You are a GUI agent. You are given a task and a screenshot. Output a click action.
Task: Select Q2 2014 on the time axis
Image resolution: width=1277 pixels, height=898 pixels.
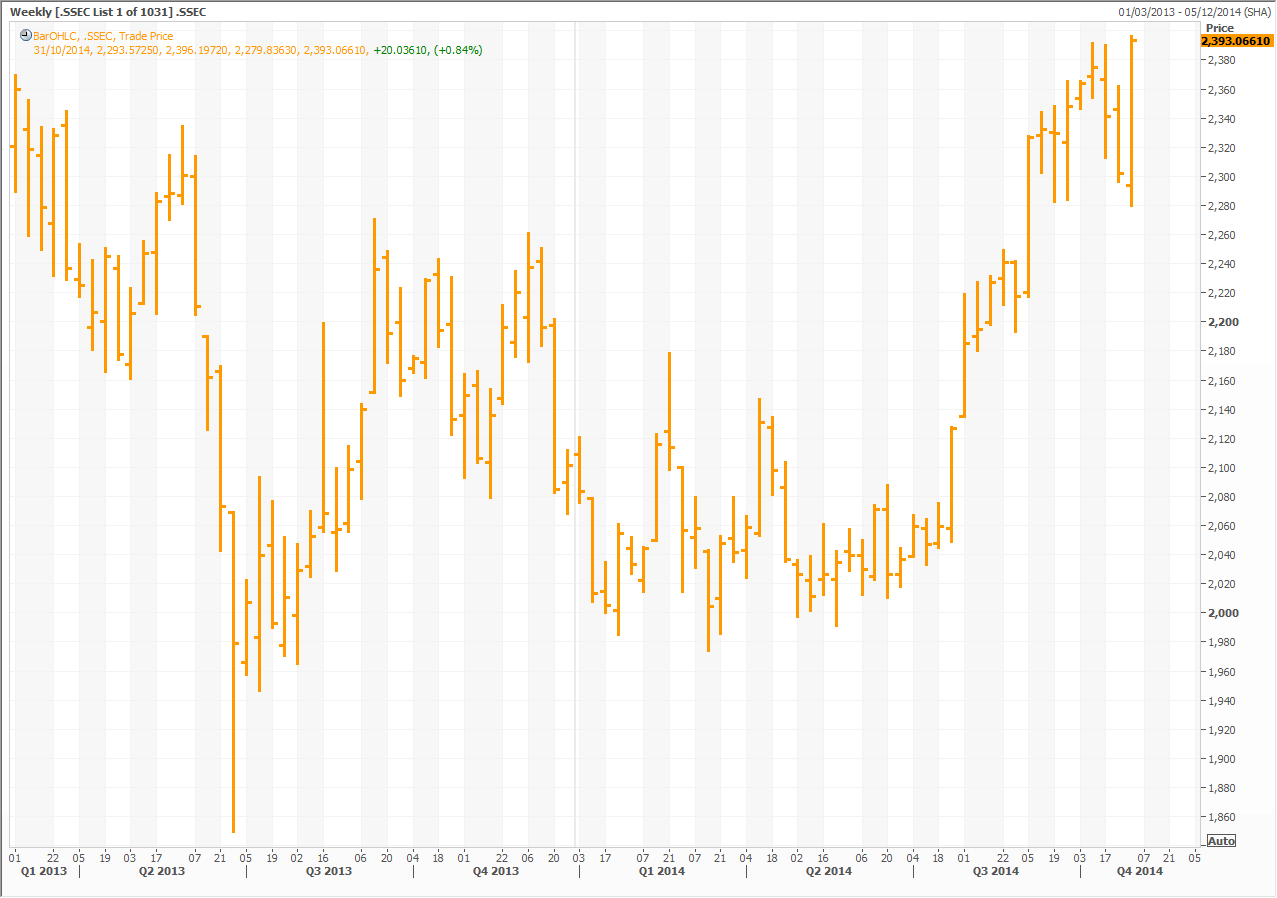pyautogui.click(x=828, y=871)
